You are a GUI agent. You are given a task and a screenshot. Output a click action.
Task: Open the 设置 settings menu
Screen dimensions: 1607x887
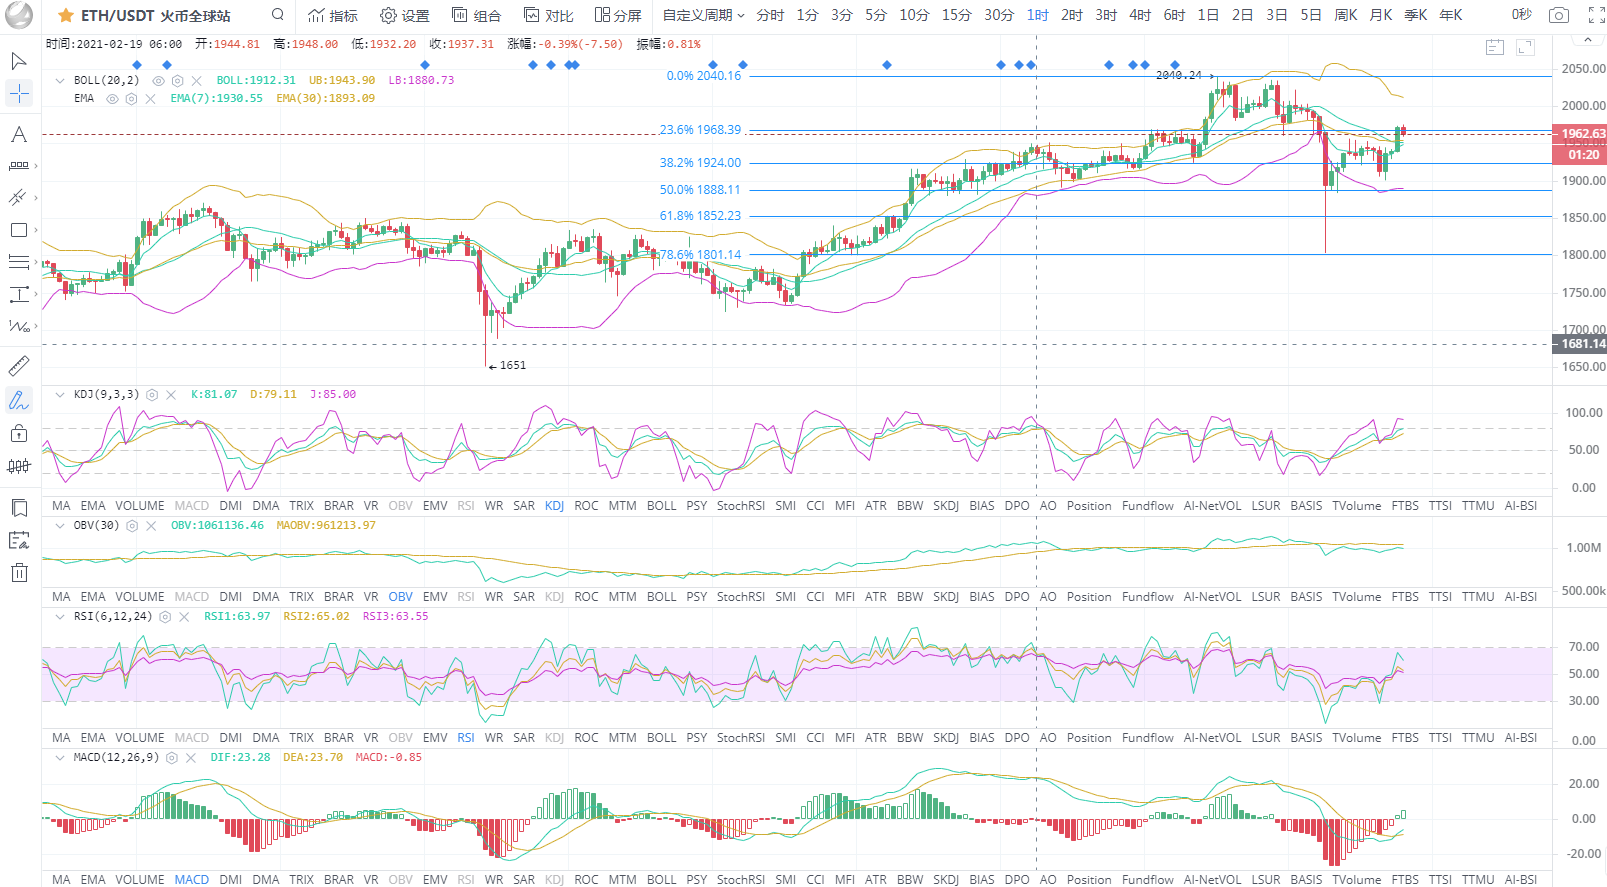click(405, 15)
